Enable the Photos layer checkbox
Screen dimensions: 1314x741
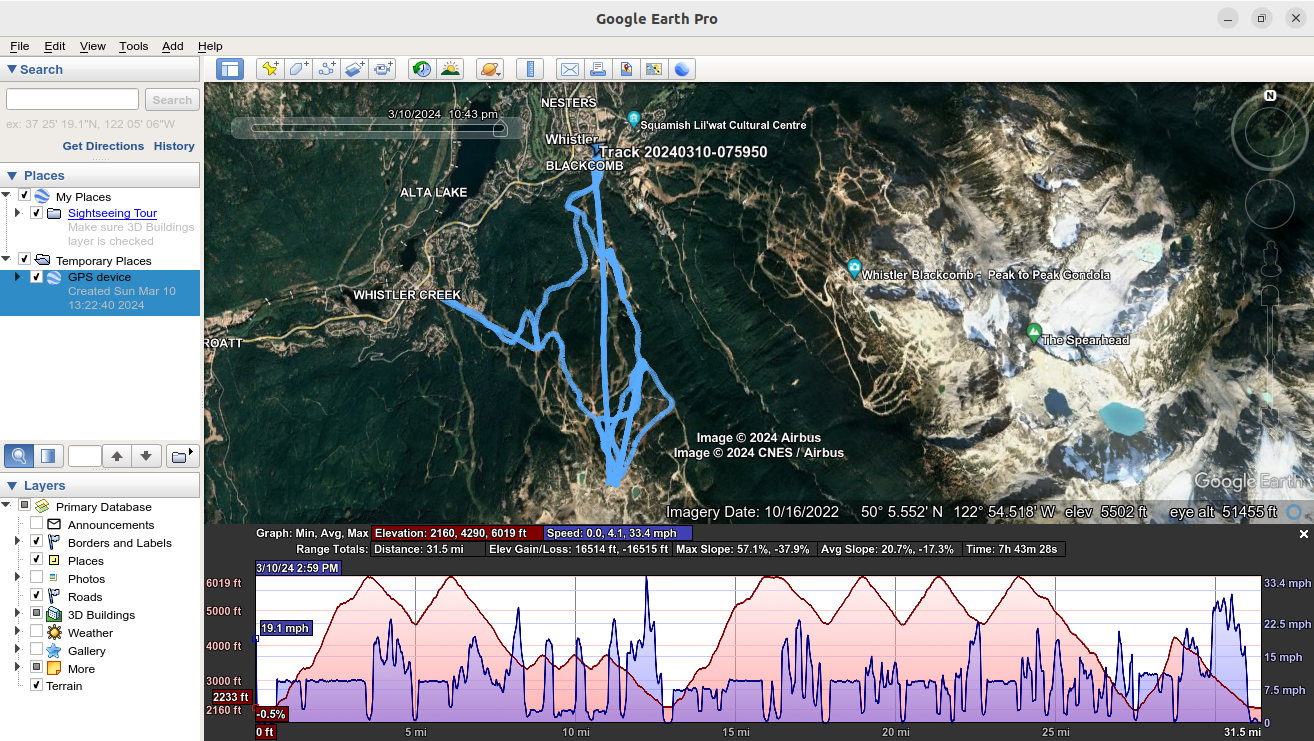(x=37, y=578)
